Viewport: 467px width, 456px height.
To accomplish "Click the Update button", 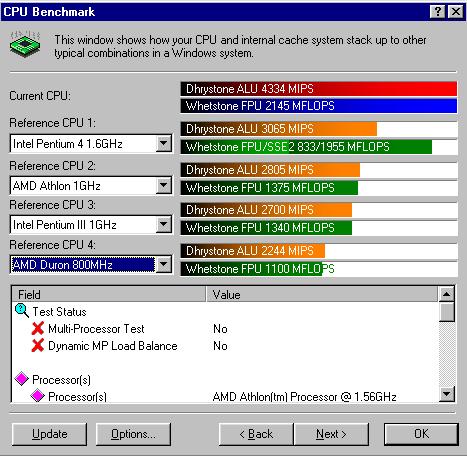I will click(49, 434).
